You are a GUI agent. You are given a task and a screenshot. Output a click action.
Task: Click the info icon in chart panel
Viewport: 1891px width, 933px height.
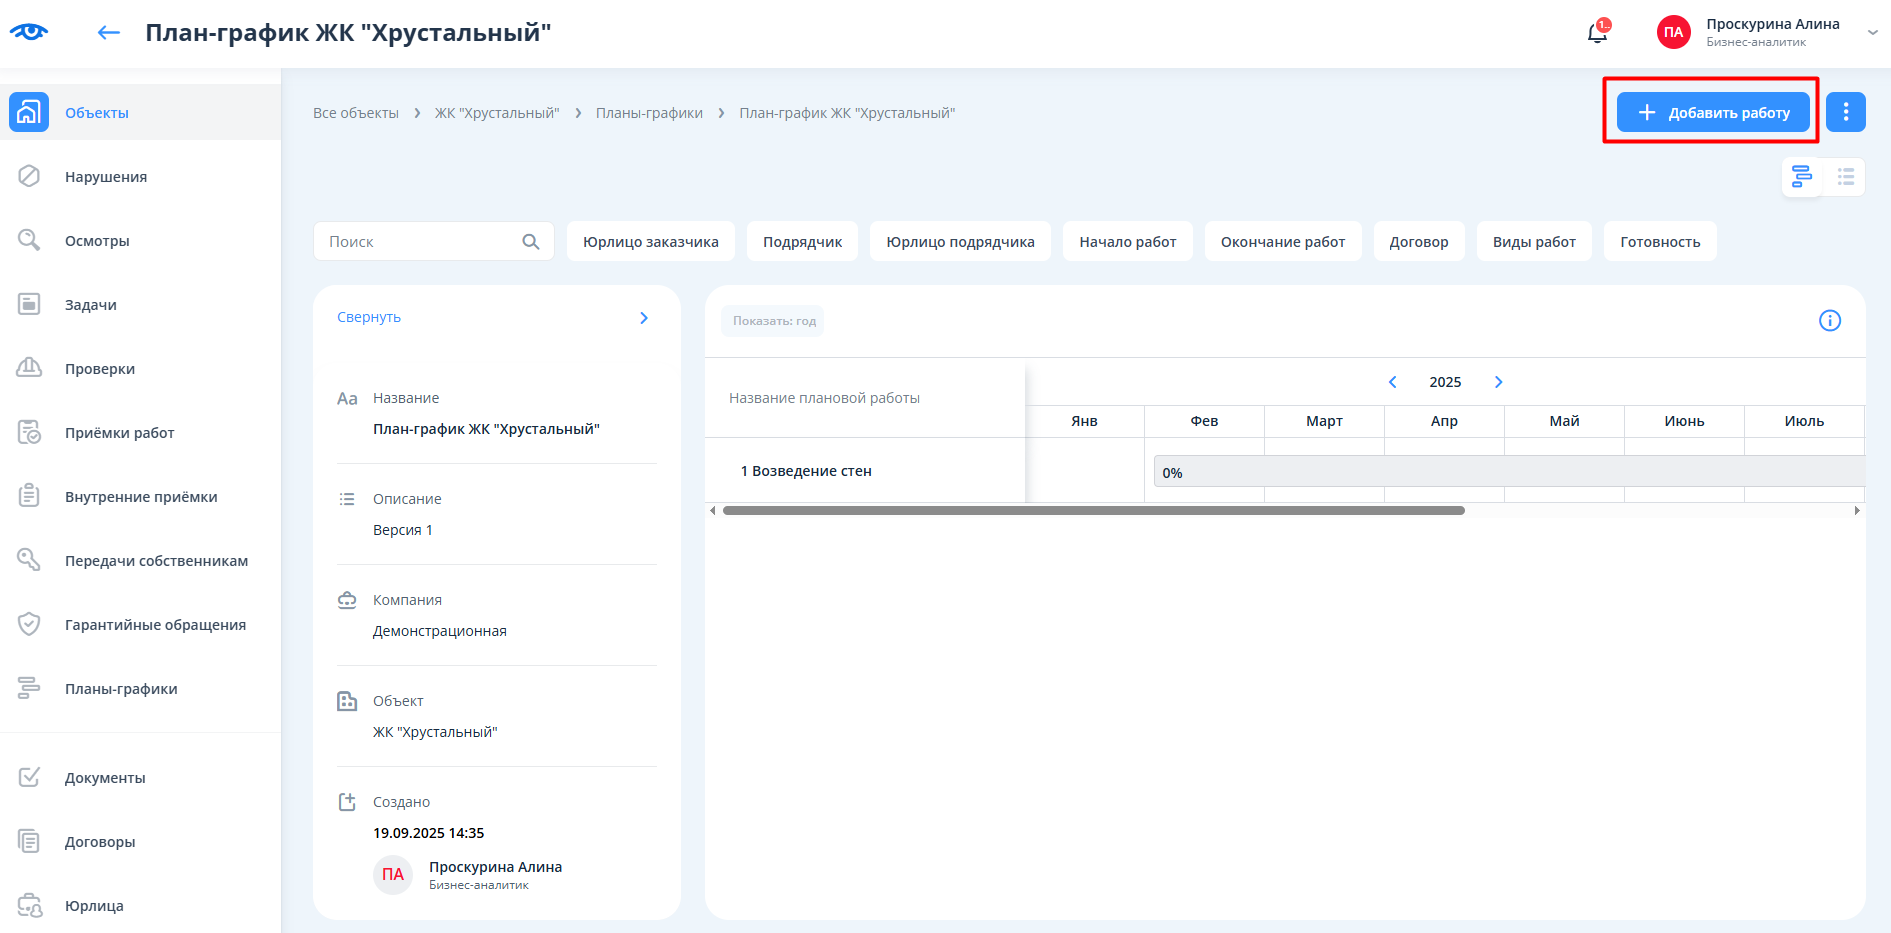pos(1829,321)
